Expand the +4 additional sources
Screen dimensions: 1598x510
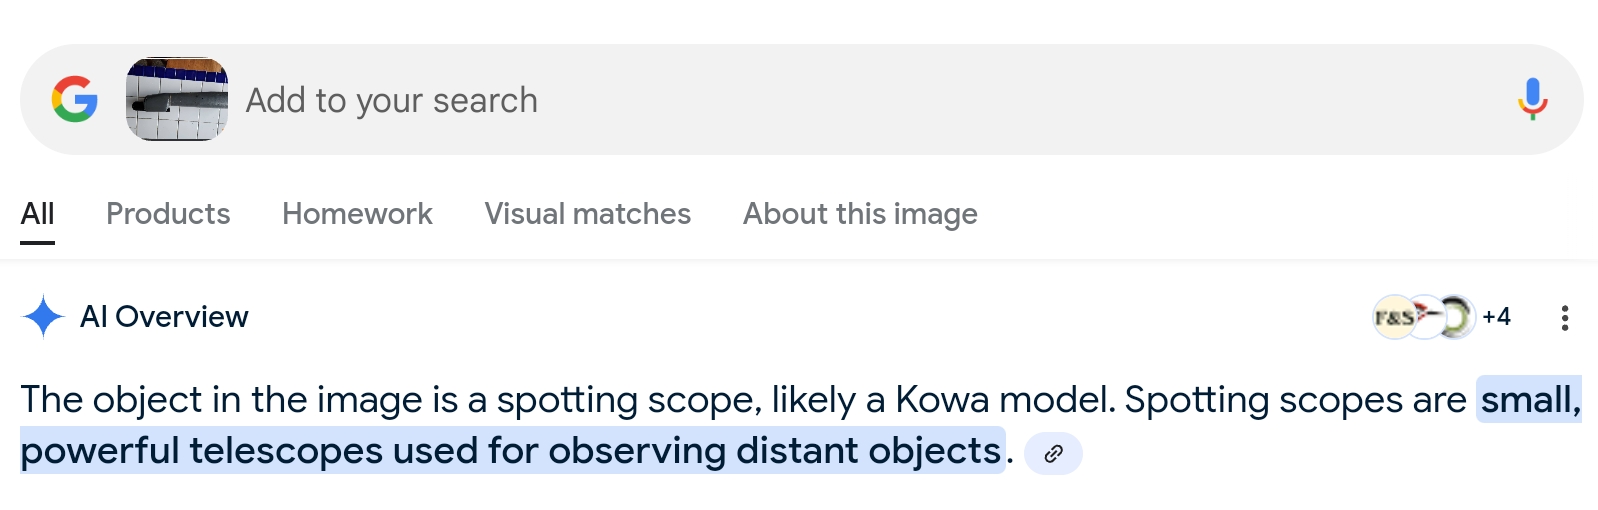coord(1496,317)
